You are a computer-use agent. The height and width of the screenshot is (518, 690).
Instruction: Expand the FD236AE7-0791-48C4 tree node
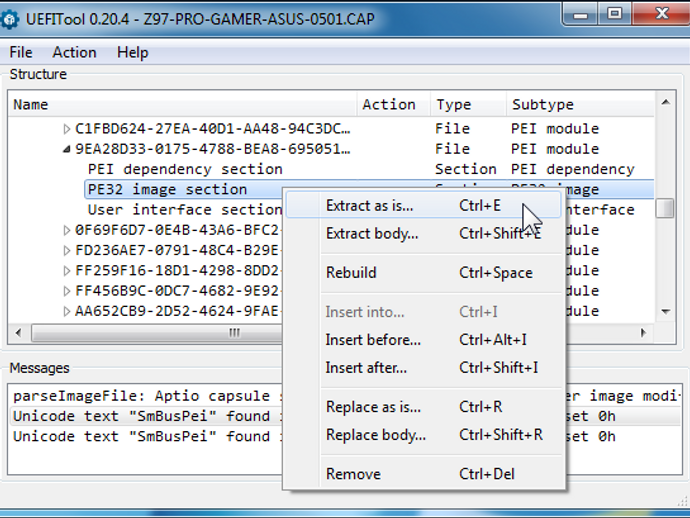(x=66, y=250)
